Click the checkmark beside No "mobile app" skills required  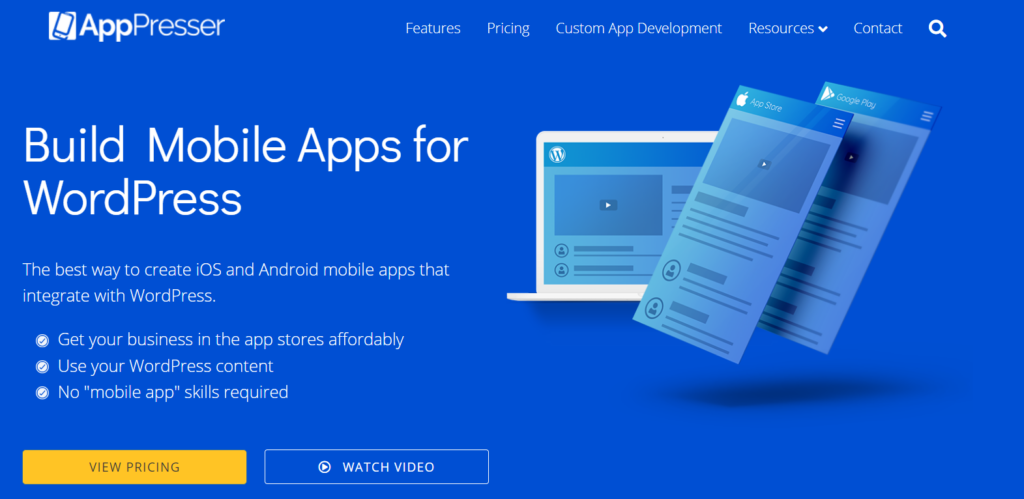[42, 393]
